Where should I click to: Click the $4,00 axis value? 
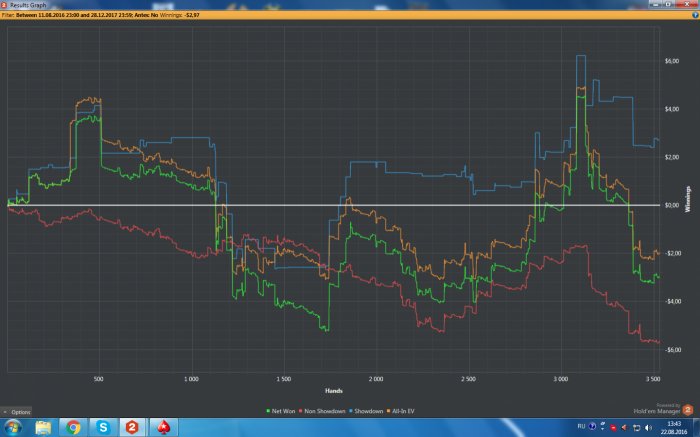coord(672,109)
